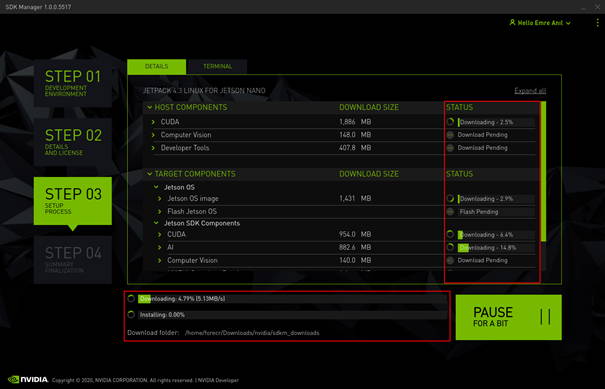Pause setup with PAUSE FOR A BIT button
Viewport: 605px width, 389px height.
[509, 317]
